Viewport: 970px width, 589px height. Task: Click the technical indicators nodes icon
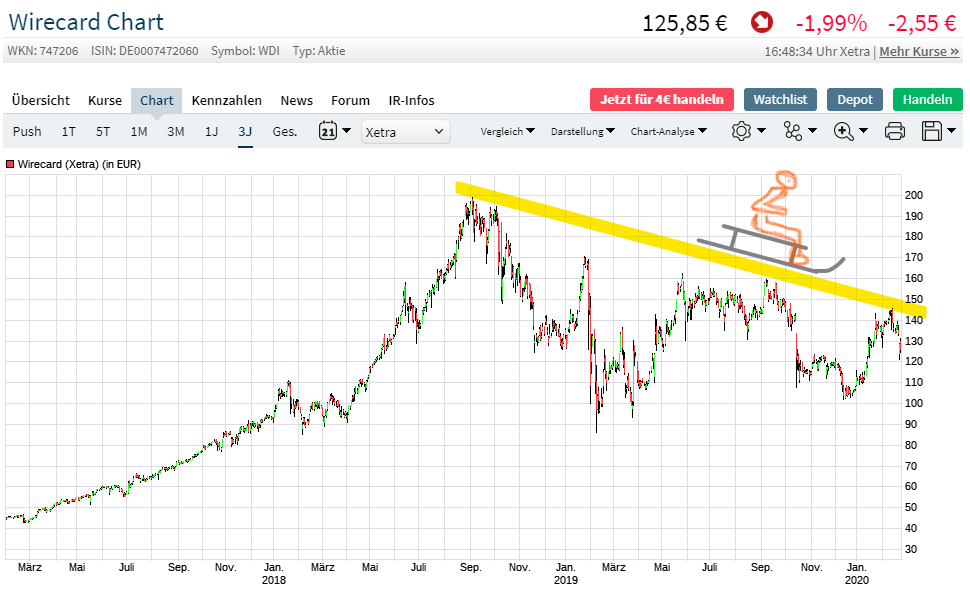pos(793,130)
